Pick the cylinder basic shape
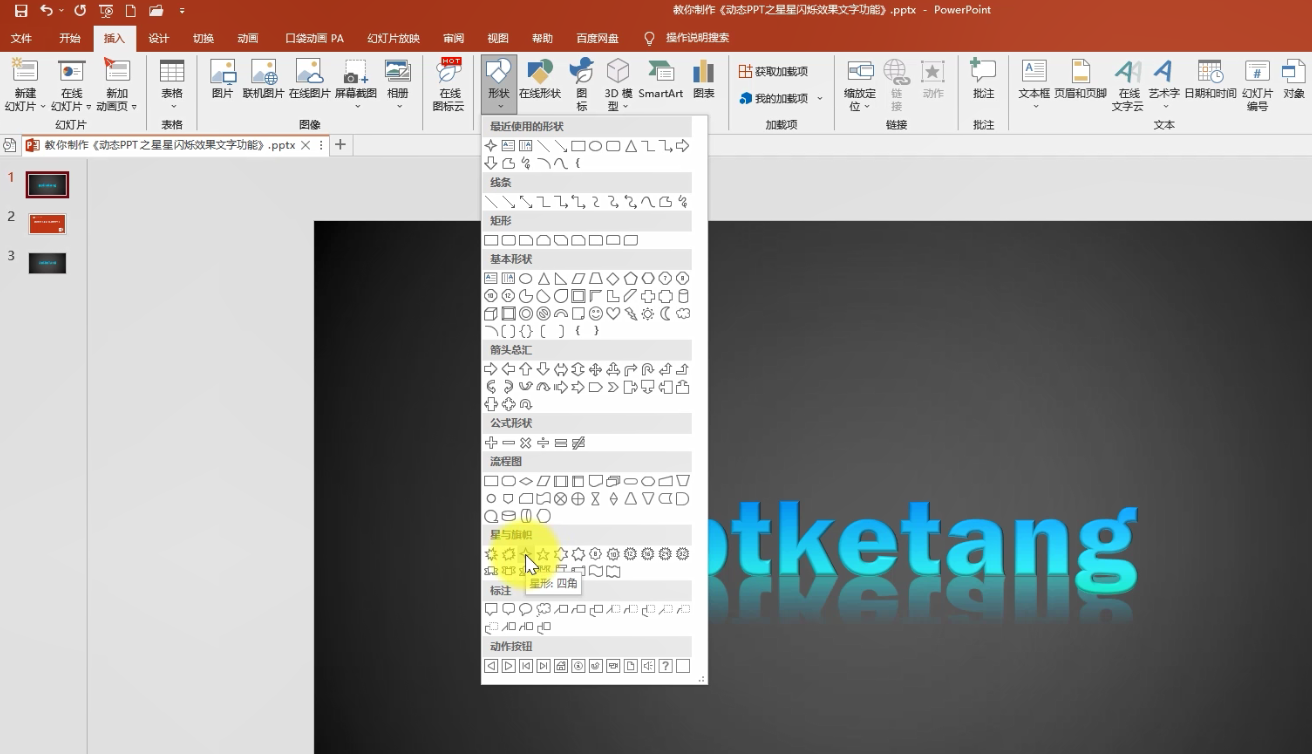1312x754 pixels. 683,296
